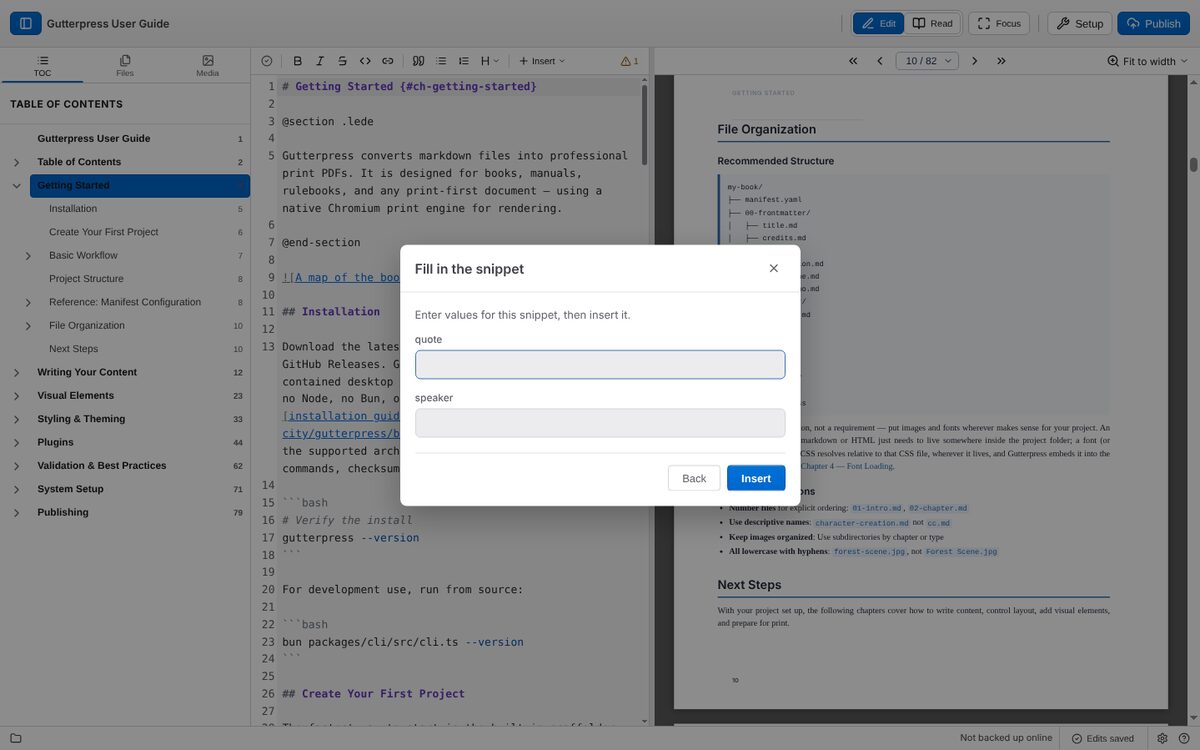The width and height of the screenshot is (1200, 750).
Task: Insert a blockquote
Action: pos(419,61)
